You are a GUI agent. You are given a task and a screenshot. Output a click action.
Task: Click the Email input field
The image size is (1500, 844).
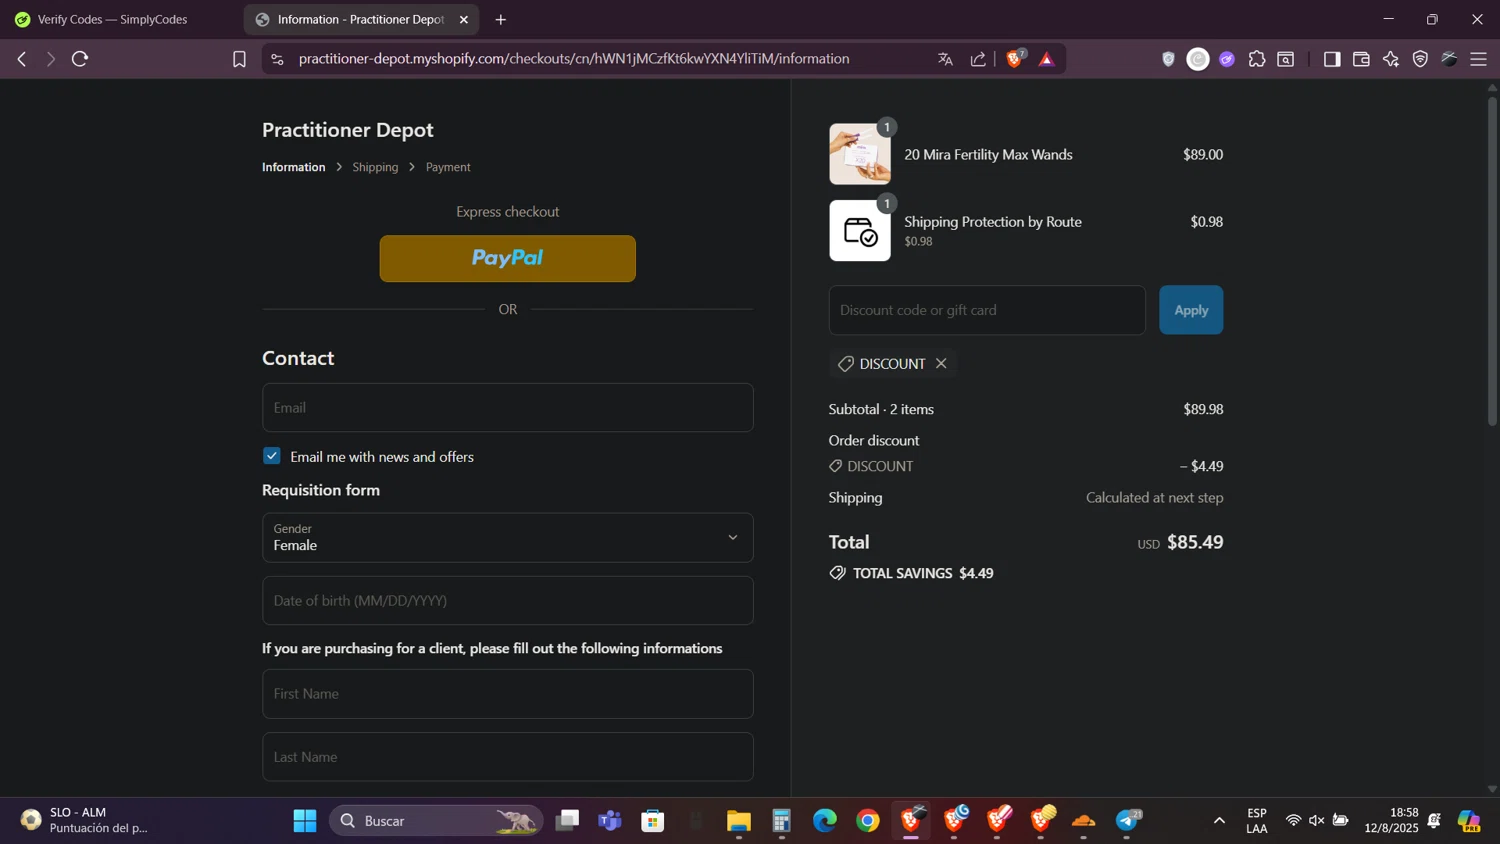pyautogui.click(x=507, y=407)
